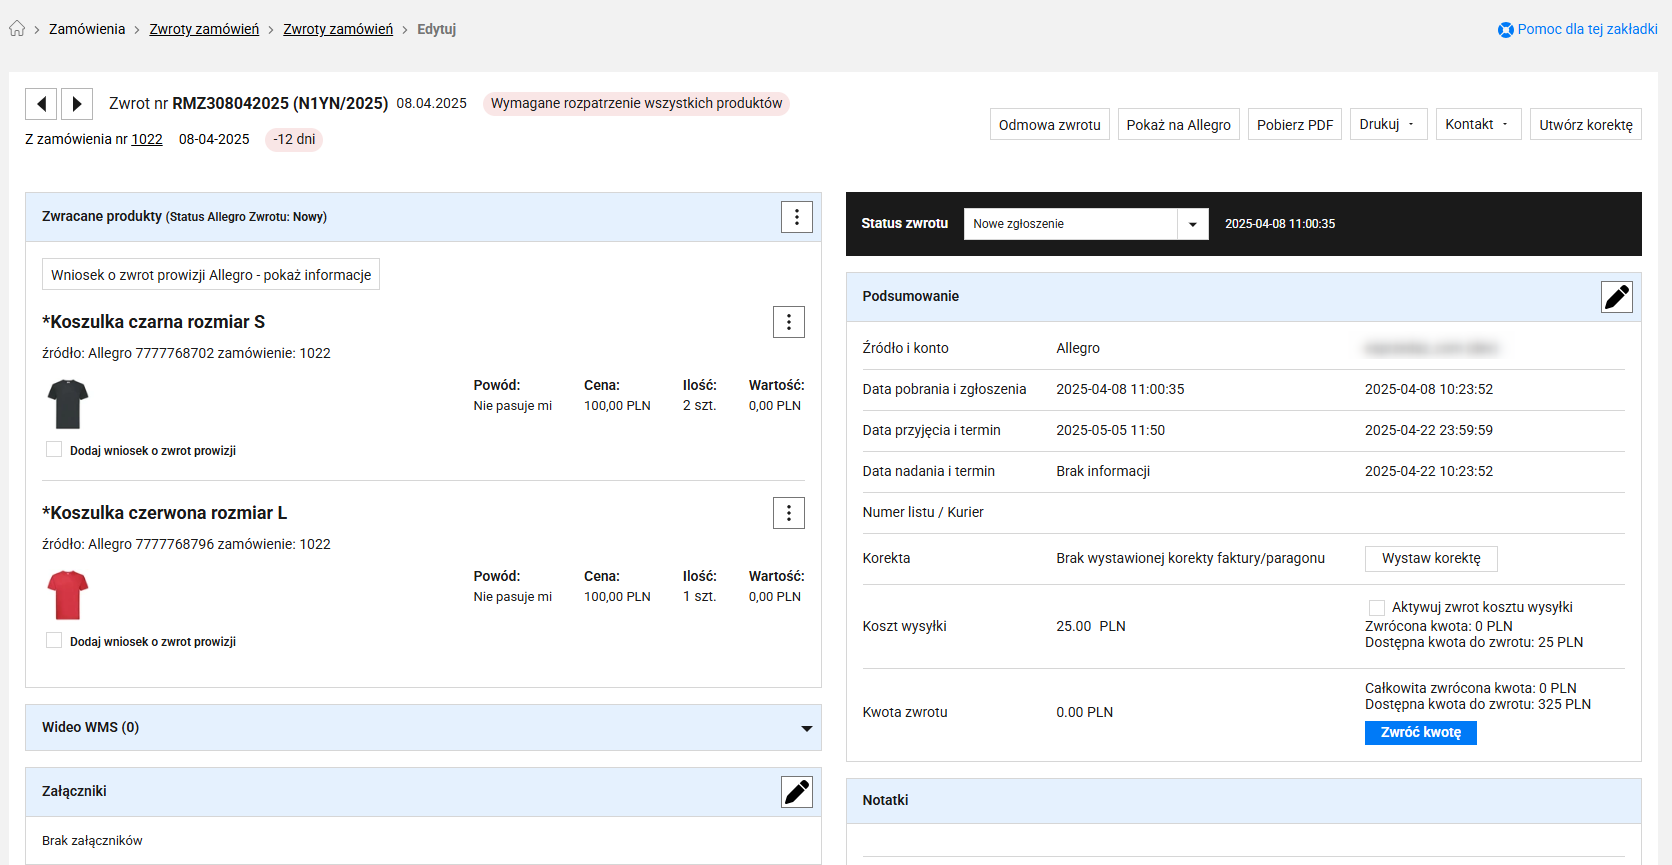Click the black t-shirt thumbnail
Image resolution: width=1672 pixels, height=865 pixels.
pyautogui.click(x=68, y=404)
